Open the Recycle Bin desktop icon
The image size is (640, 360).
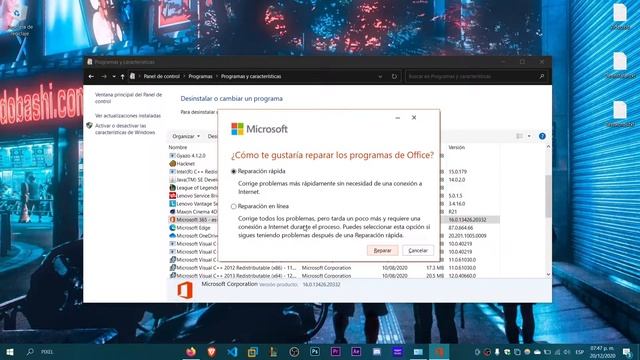tap(19, 18)
